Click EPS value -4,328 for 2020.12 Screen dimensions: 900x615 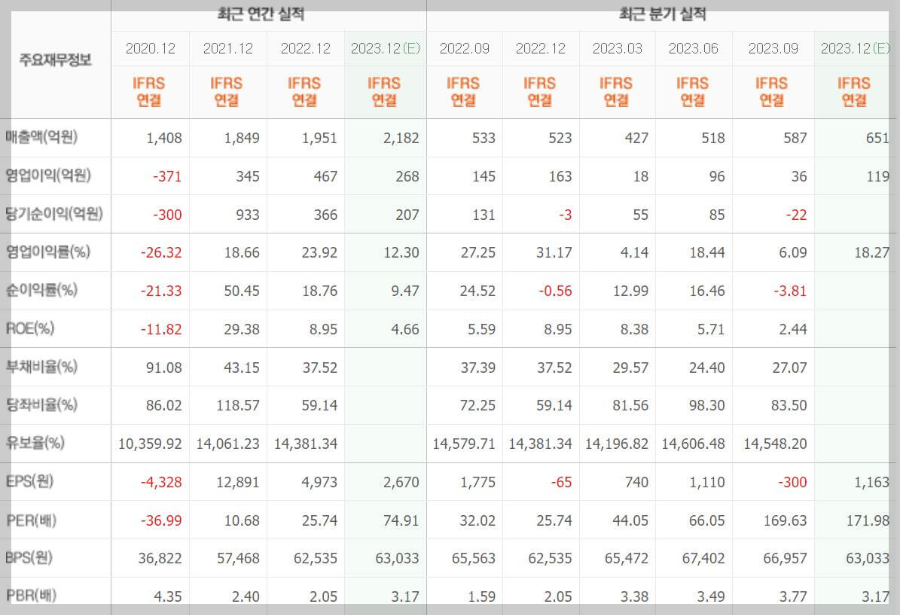tap(161, 482)
